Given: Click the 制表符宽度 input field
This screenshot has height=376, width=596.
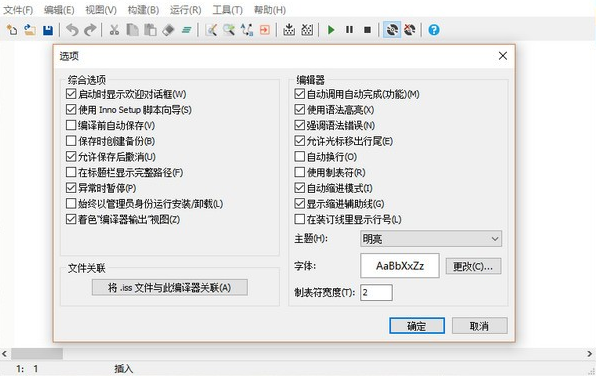Looking at the screenshot, I should pyautogui.click(x=376, y=292).
